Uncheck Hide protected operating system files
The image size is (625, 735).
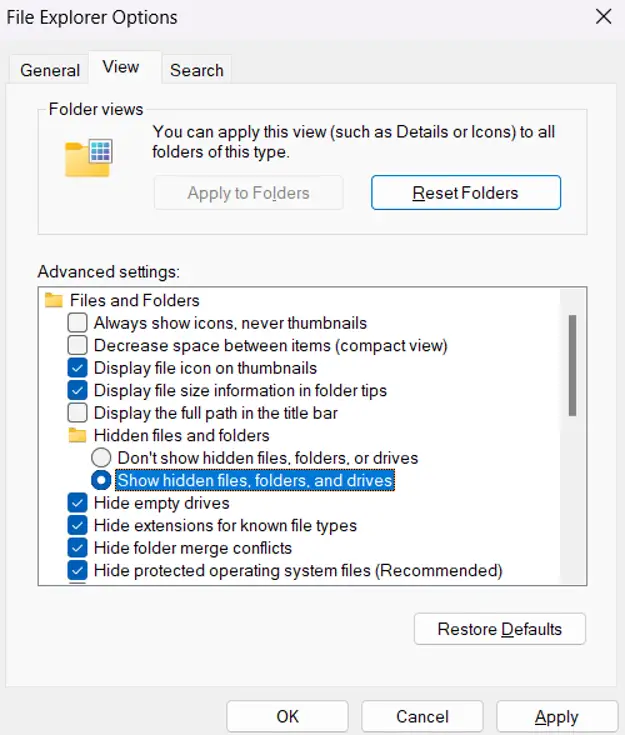[x=77, y=570]
